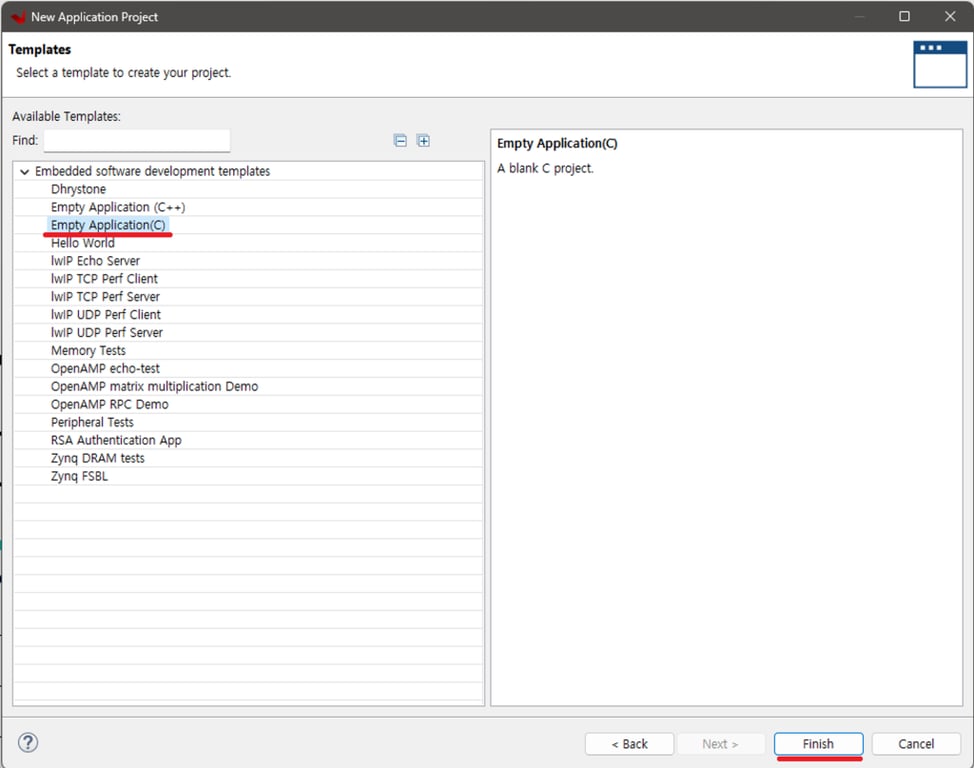The image size is (974, 768).
Task: Click the Vitis logo in title bar
Action: [x=18, y=17]
